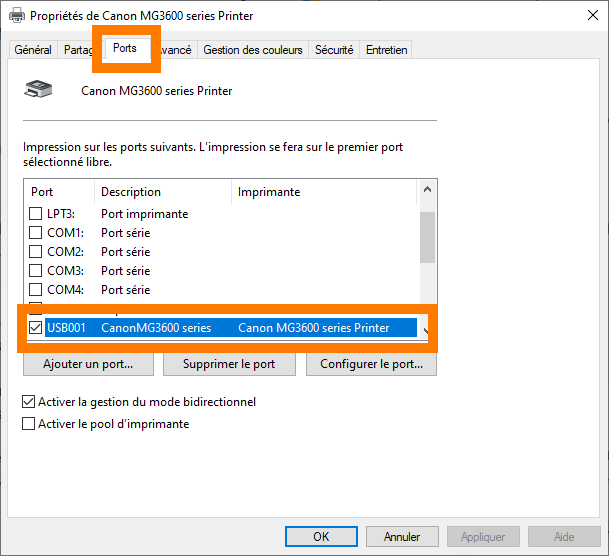Check the LPT3 port checkbox
The image size is (609, 556).
pos(36,214)
